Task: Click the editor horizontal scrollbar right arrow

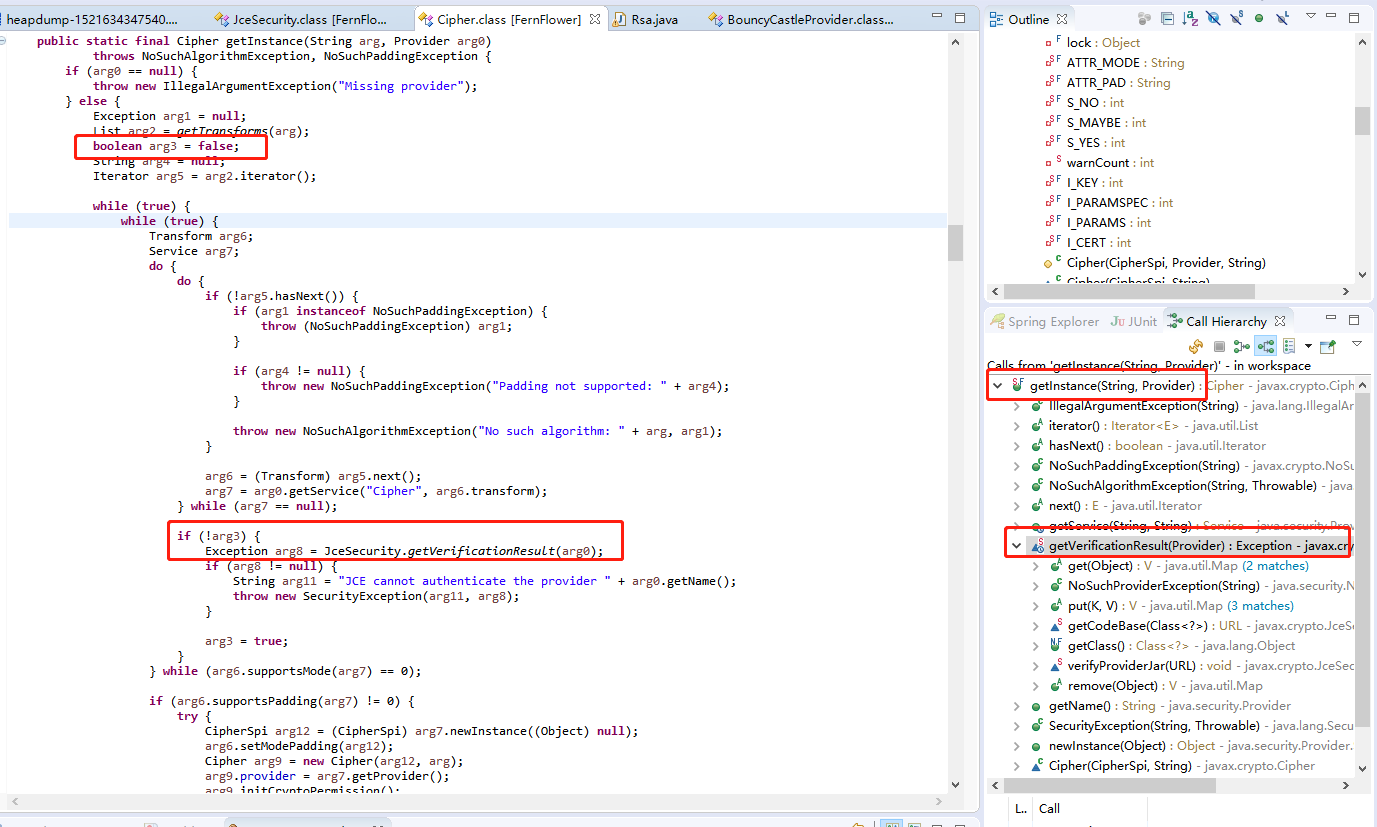Action: click(939, 801)
